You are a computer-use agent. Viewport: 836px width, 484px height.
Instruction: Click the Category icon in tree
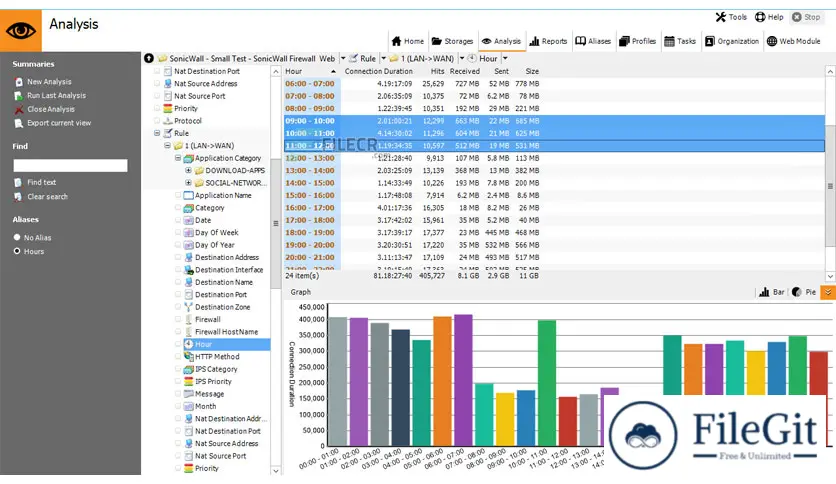pyautogui.click(x=189, y=208)
